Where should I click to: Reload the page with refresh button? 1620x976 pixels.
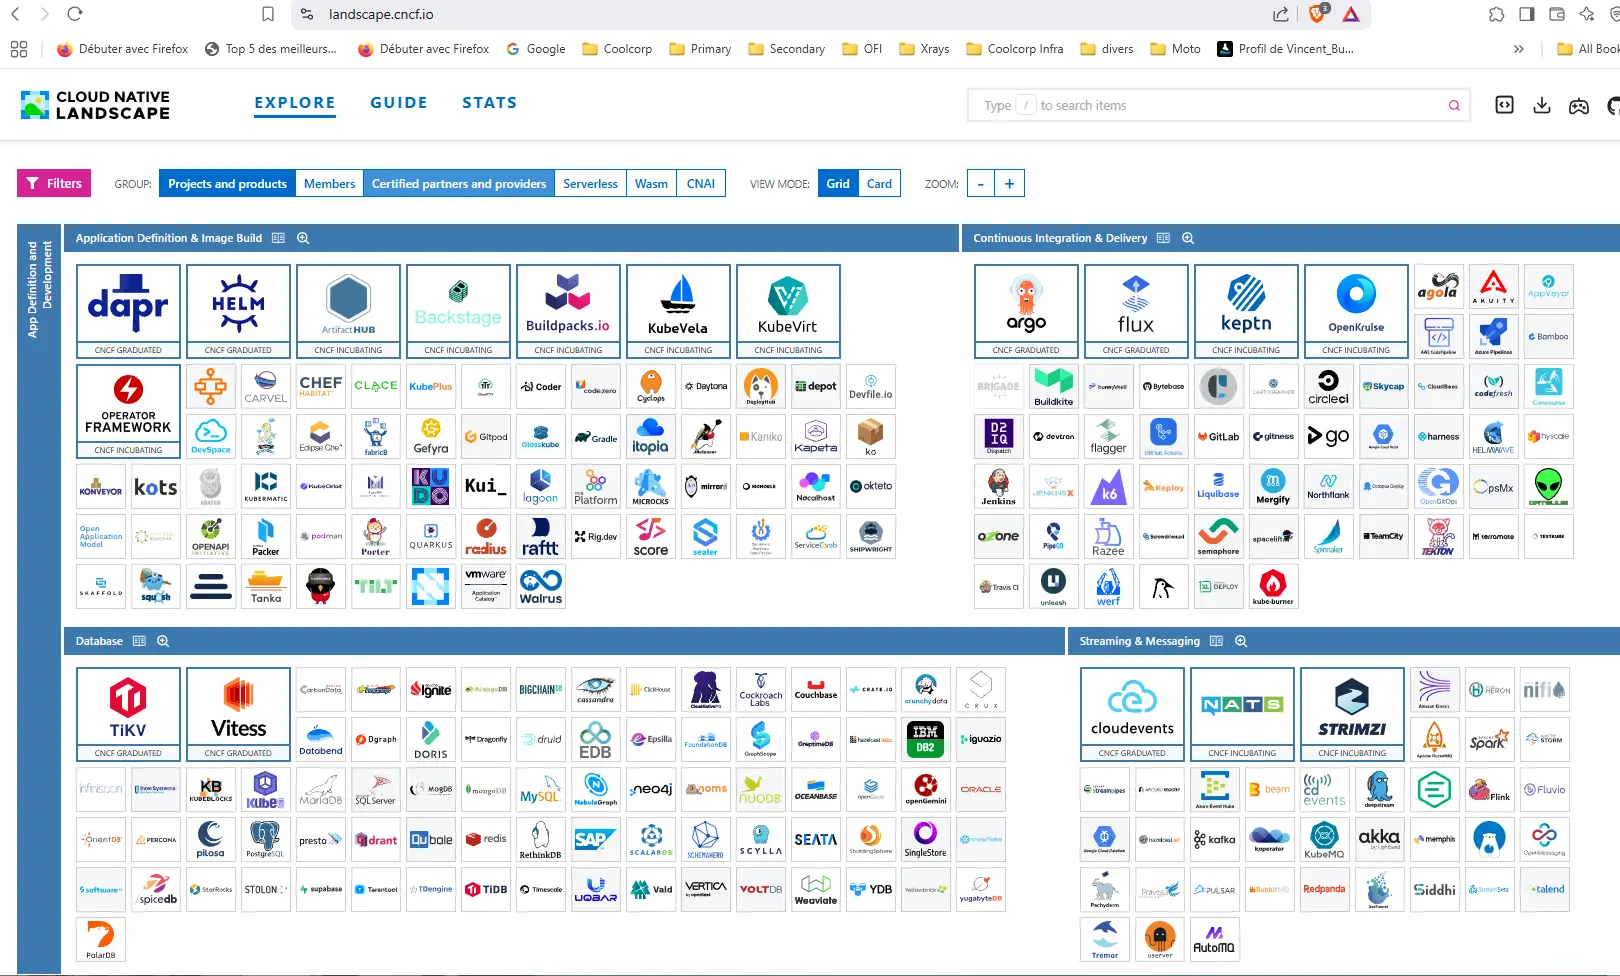pos(75,14)
